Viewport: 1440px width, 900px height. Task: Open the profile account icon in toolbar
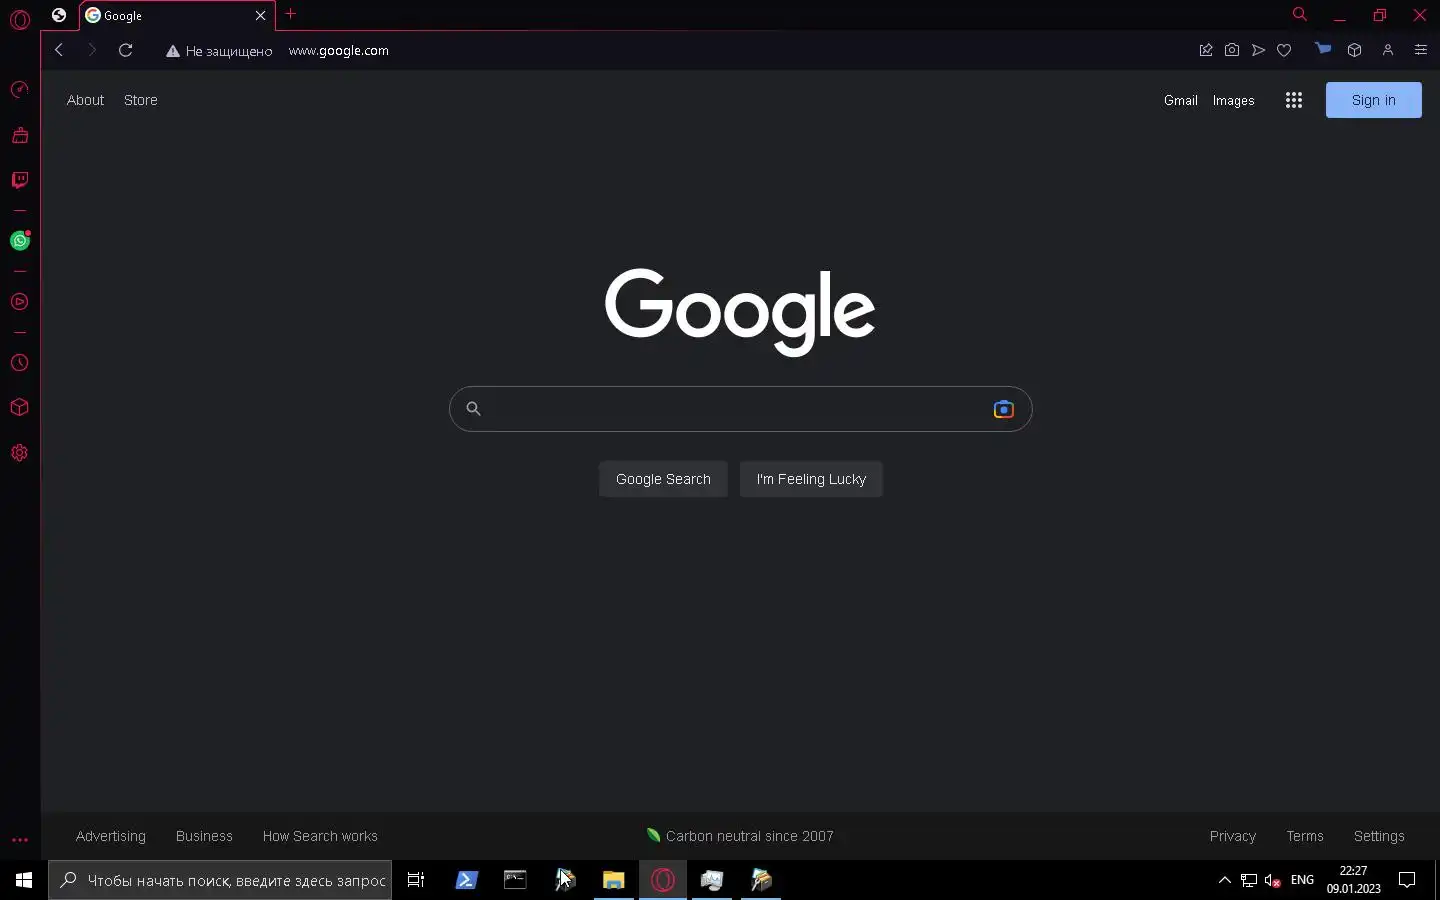click(1388, 50)
